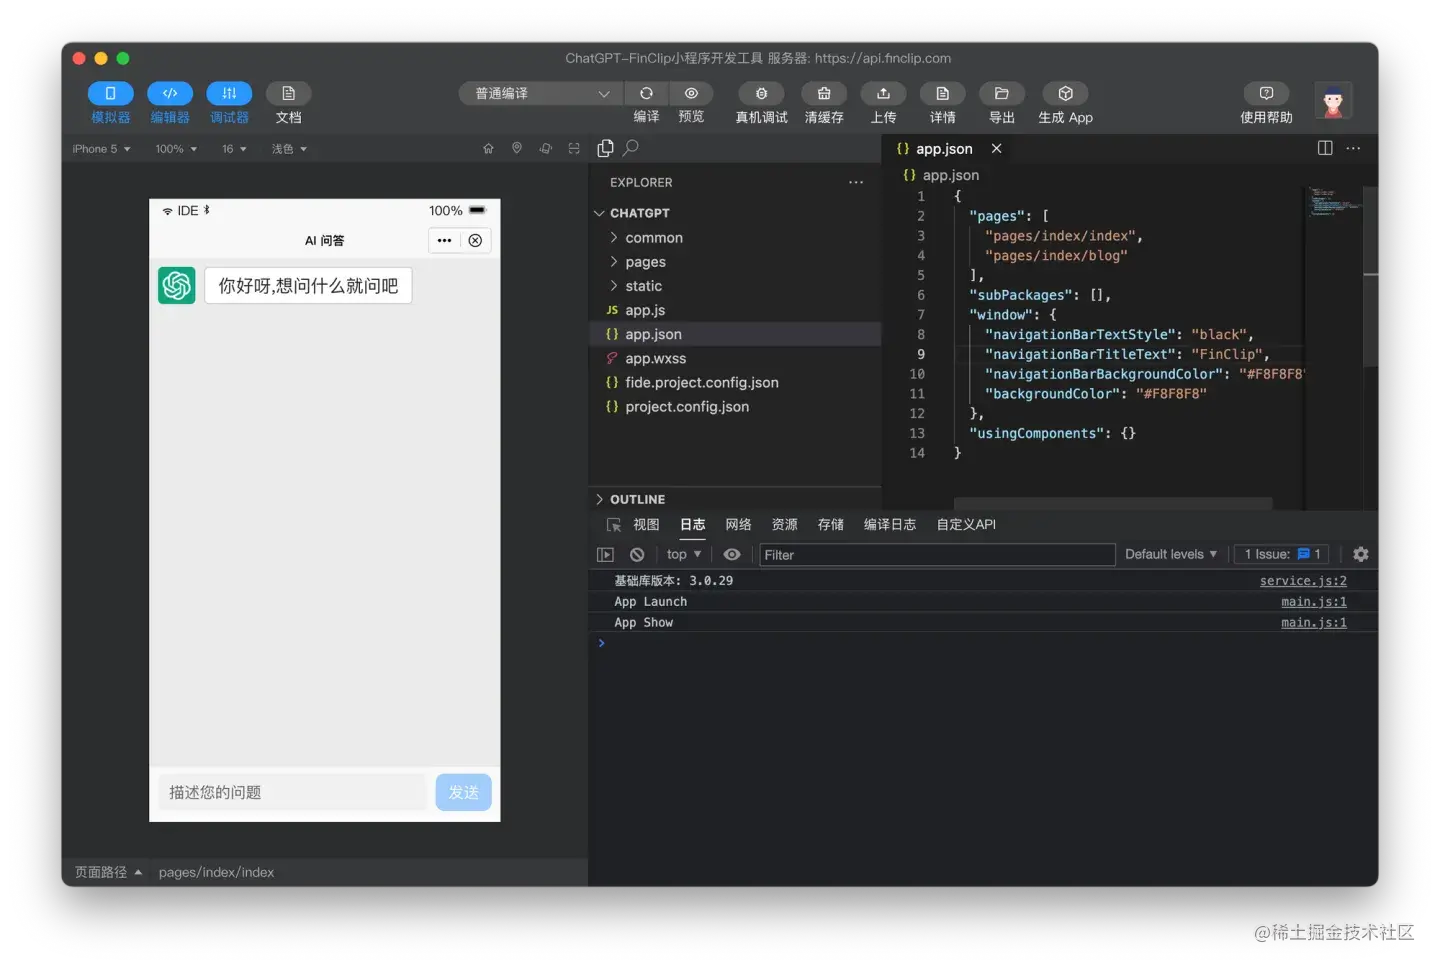Click the split editor icon
This screenshot has height=968, width=1440.
pyautogui.click(x=1325, y=148)
